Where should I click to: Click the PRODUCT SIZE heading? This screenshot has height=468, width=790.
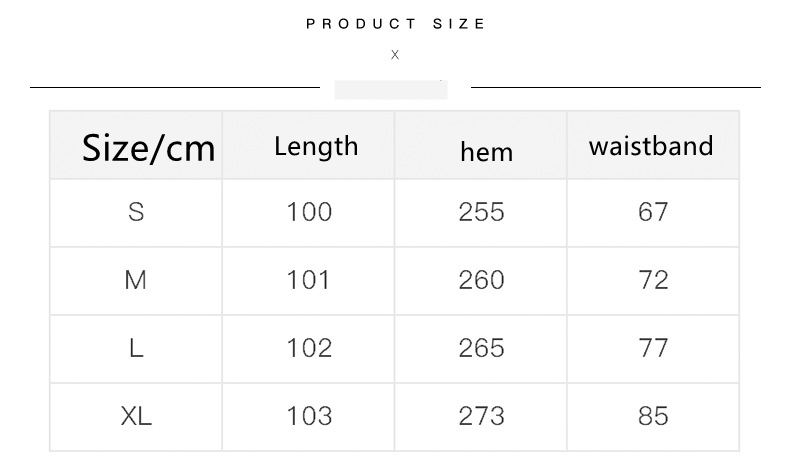click(x=396, y=24)
